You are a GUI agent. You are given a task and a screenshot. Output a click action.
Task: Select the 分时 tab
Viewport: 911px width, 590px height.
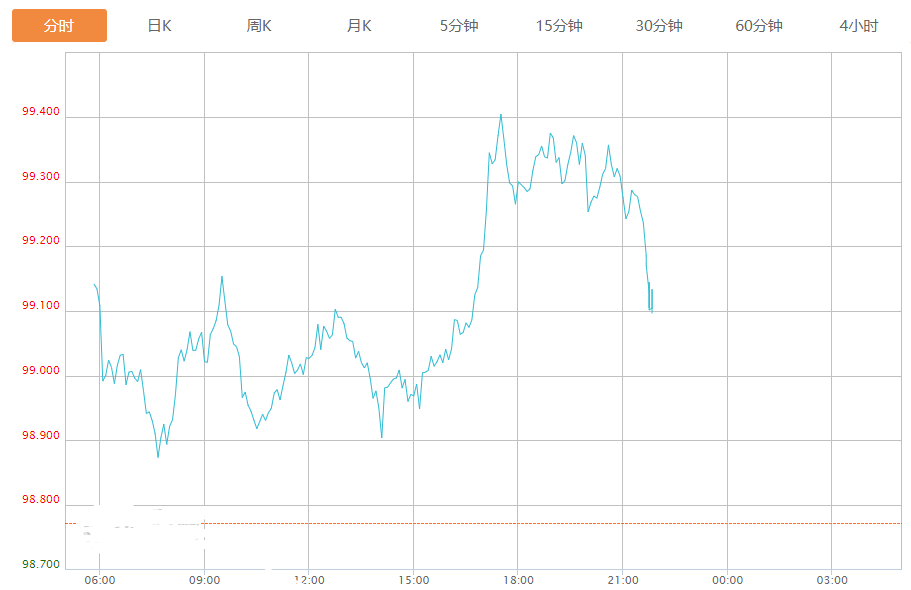(59, 26)
